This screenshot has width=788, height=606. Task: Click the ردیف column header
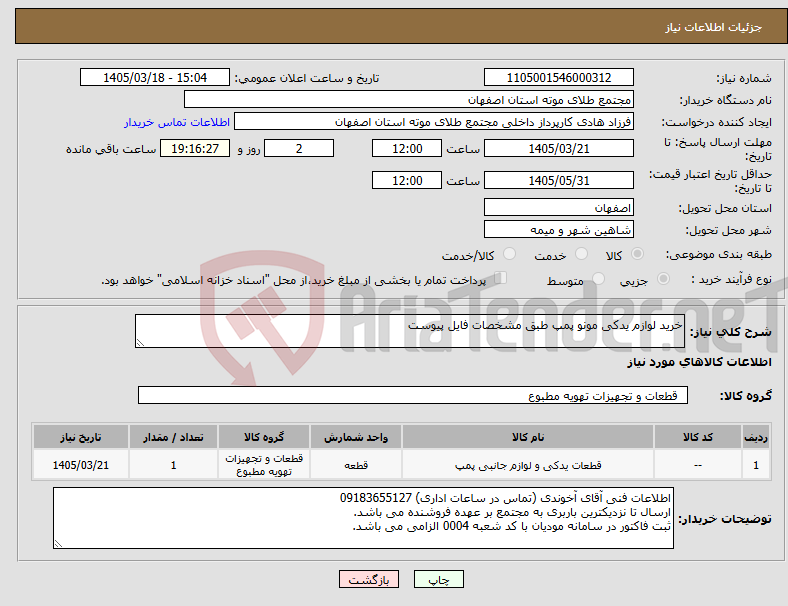[755, 437]
